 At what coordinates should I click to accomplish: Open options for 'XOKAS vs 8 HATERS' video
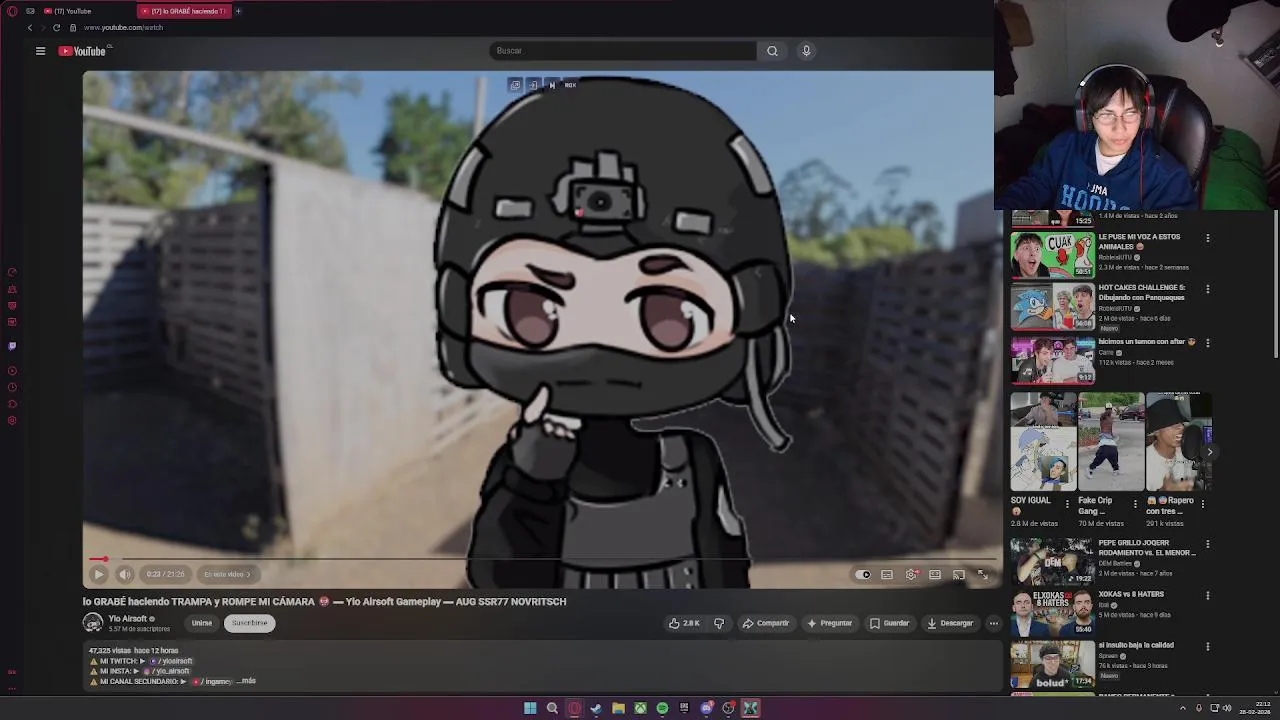tap(1207, 596)
